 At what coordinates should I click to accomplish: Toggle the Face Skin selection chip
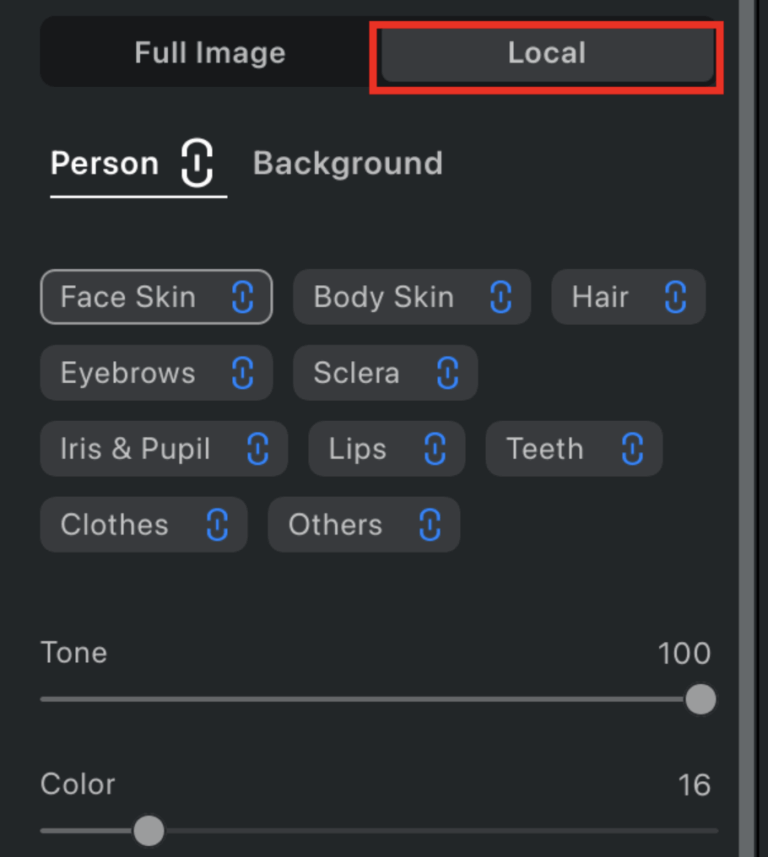[x=128, y=296]
